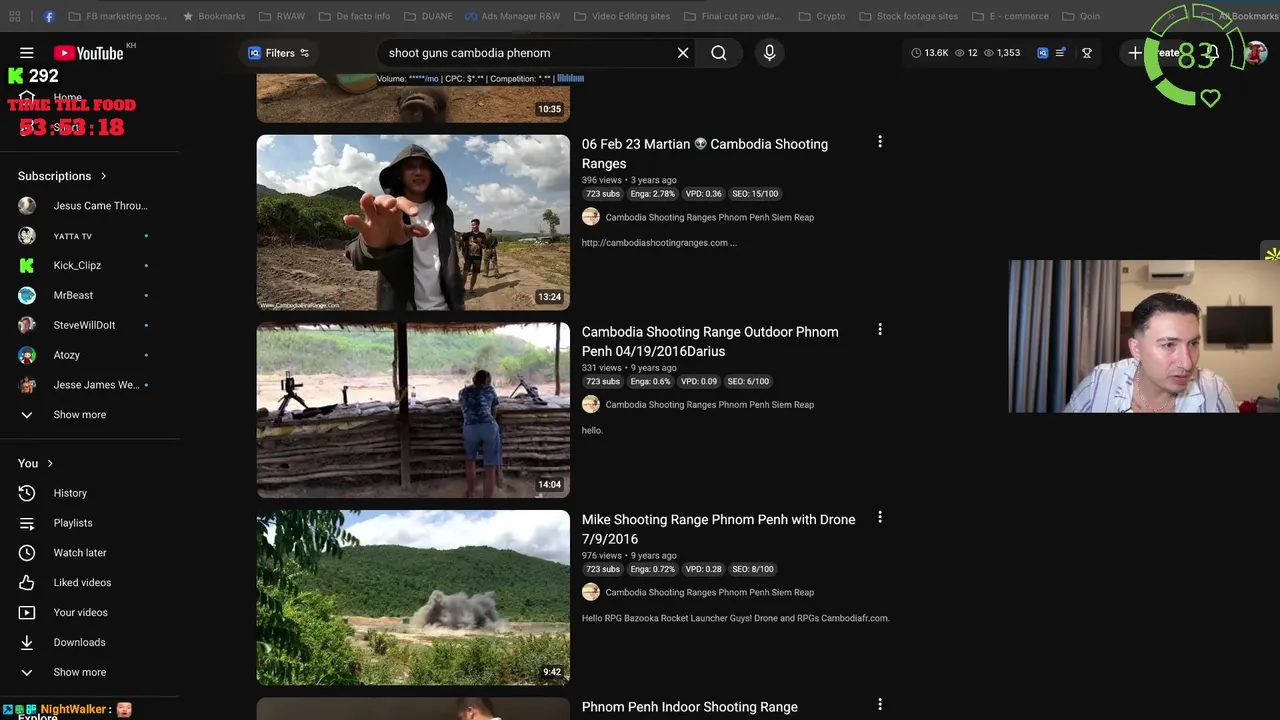Open title '06 Feb 23 Martian Cambodia Shooting Ranges'

(x=705, y=154)
